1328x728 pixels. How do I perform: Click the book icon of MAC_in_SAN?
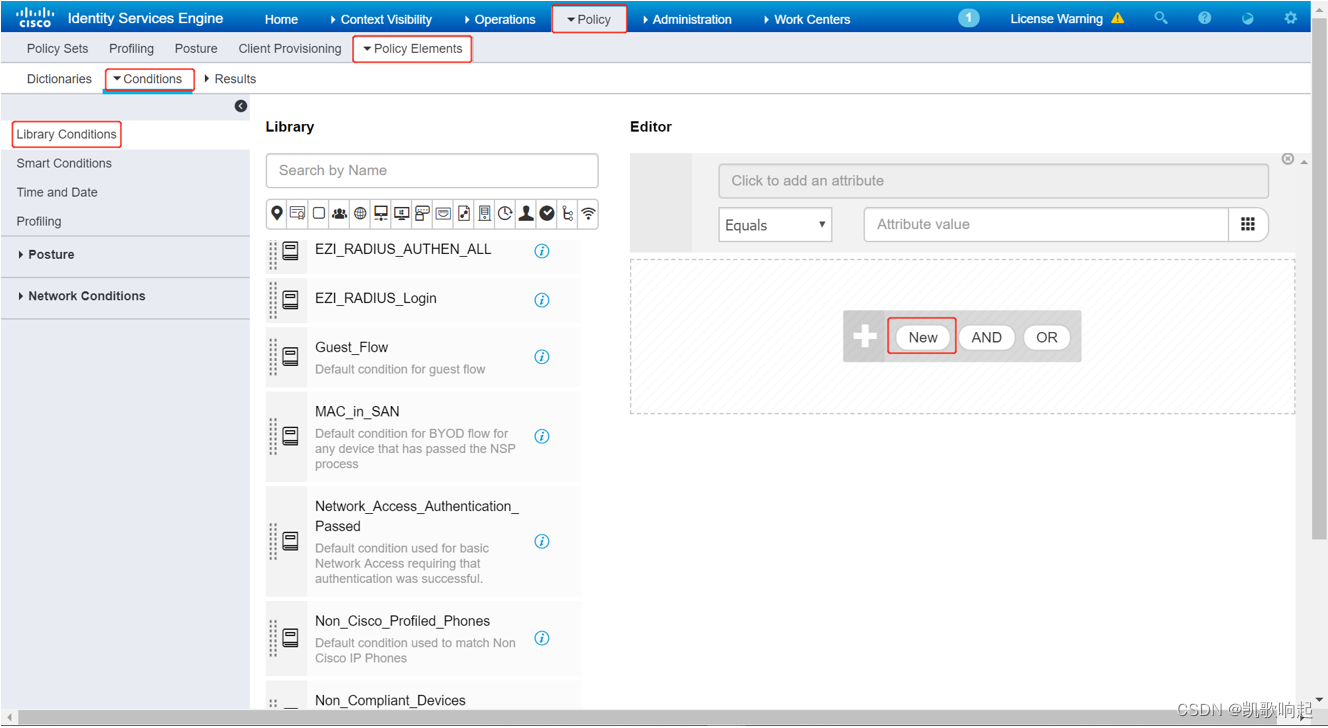point(291,436)
